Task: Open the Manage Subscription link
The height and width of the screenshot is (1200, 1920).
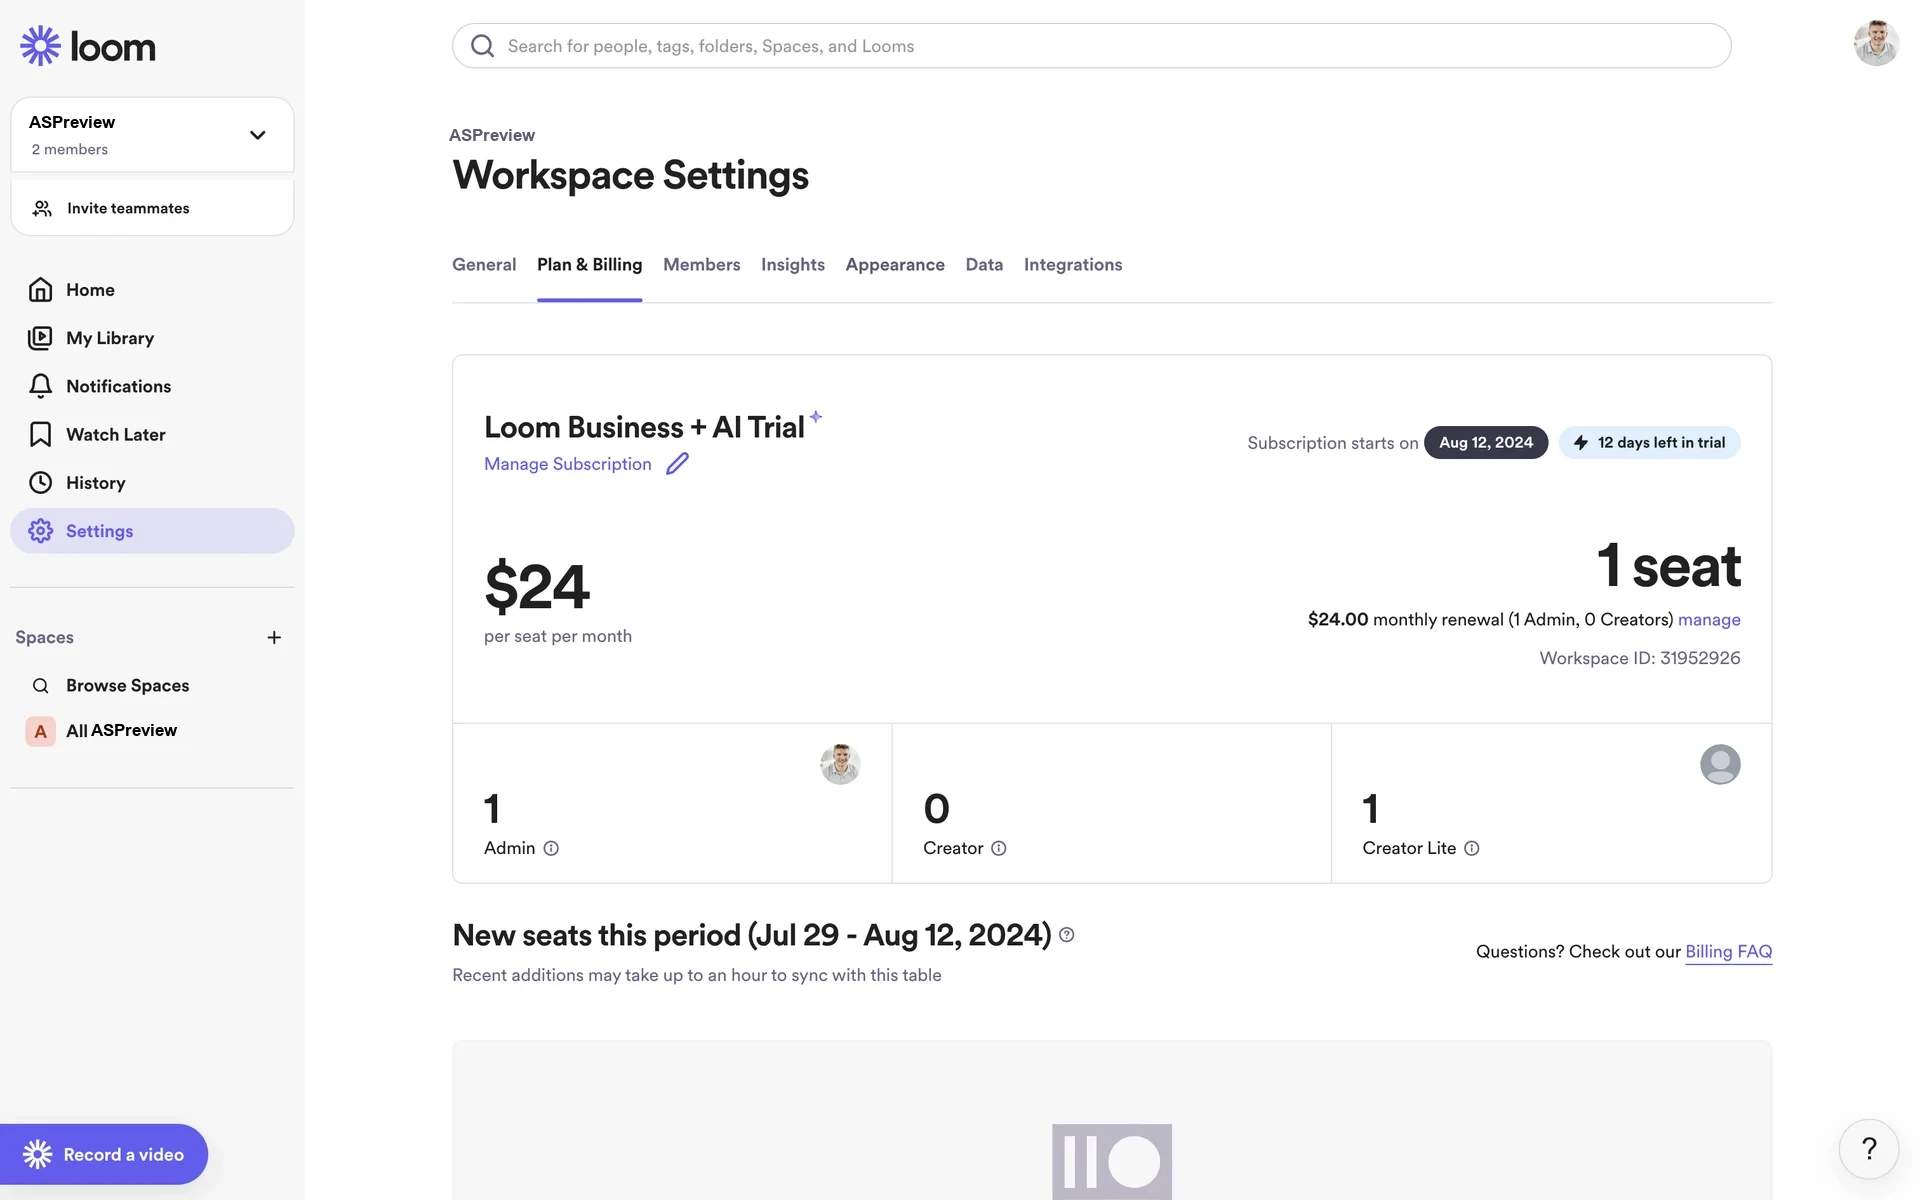Action: click(567, 464)
